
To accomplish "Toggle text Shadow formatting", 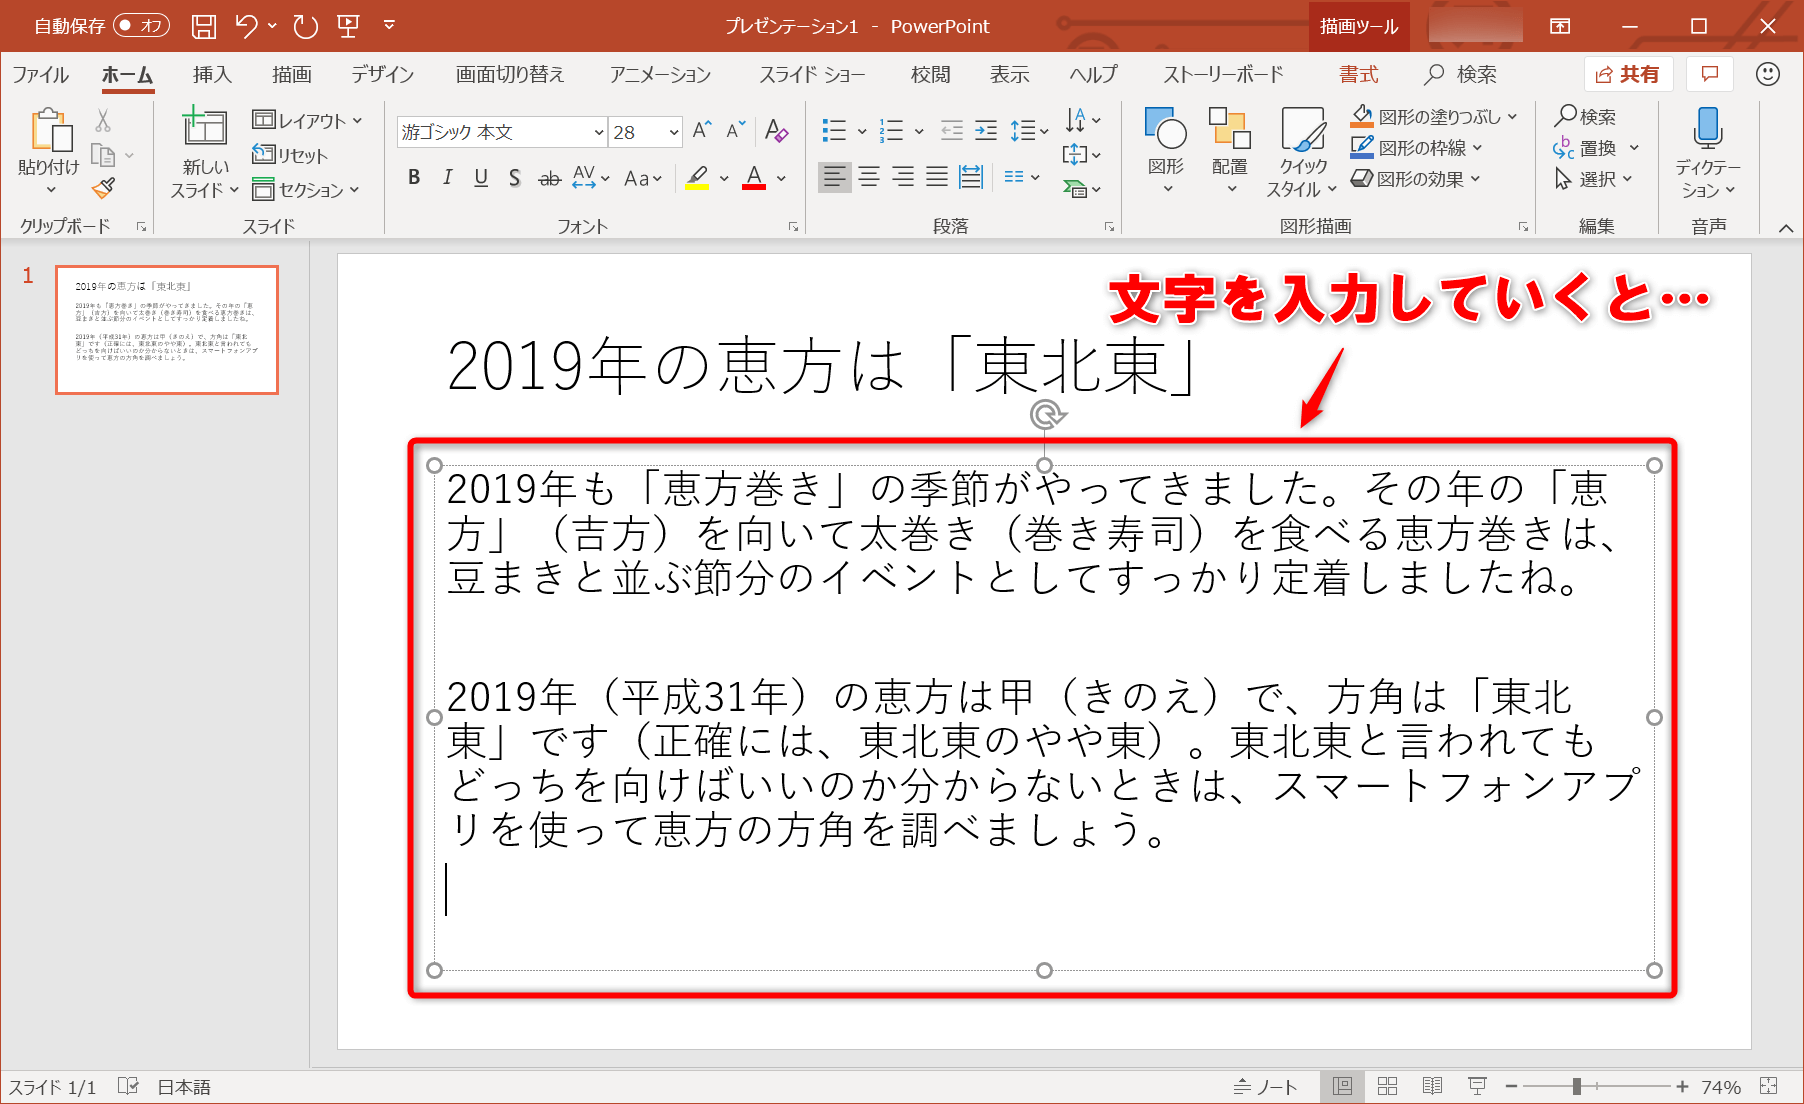I will [x=515, y=178].
